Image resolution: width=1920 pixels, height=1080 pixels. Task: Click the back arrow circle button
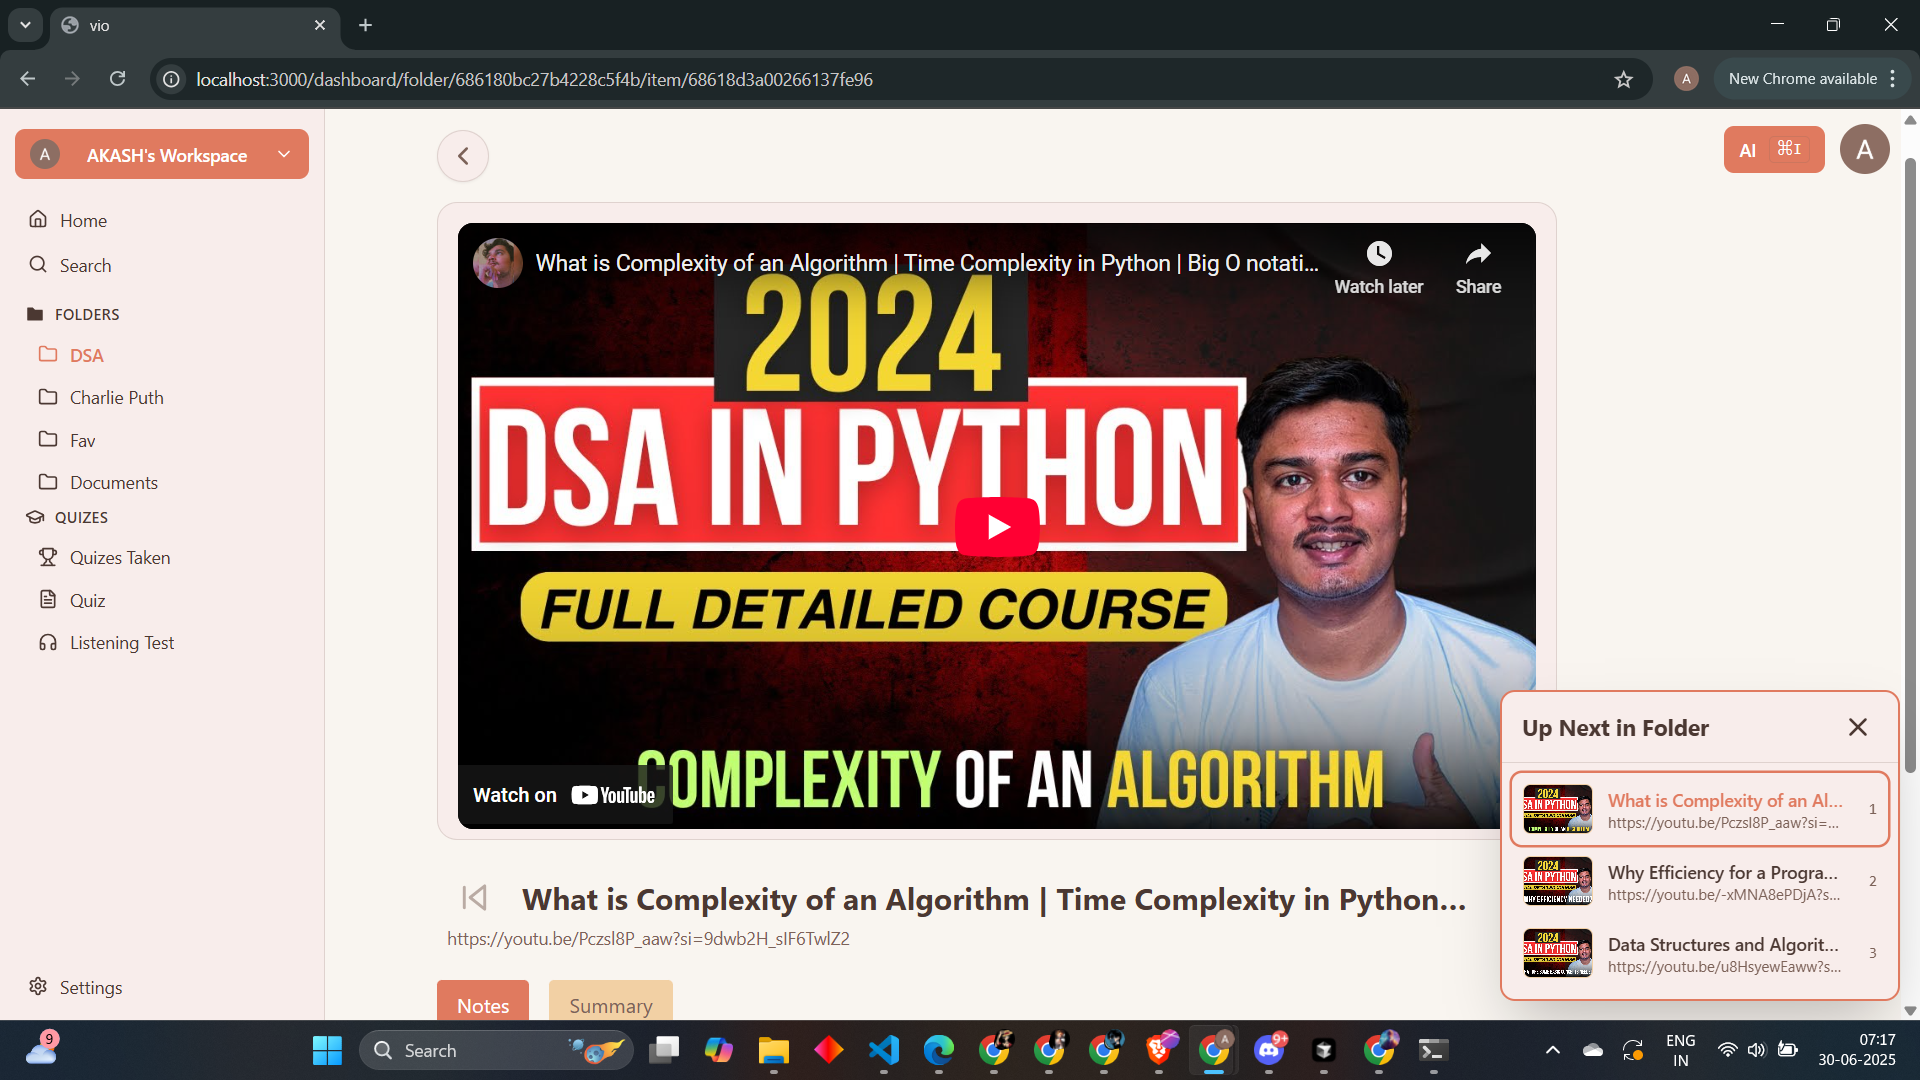[463, 156]
